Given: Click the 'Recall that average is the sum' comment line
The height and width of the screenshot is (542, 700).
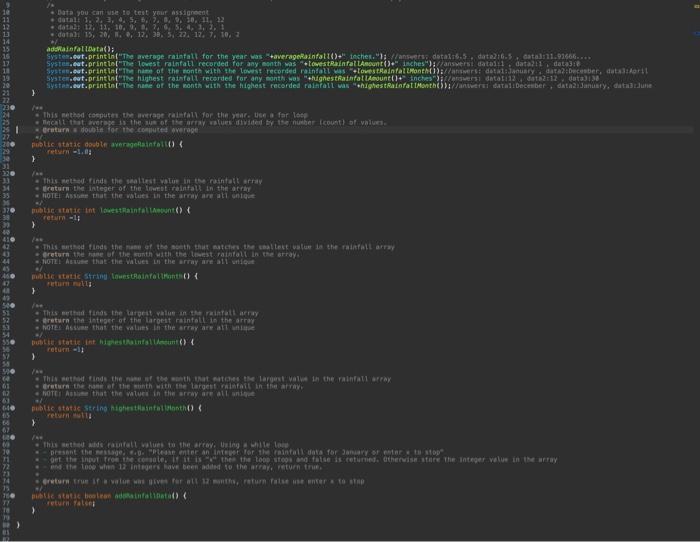Looking at the screenshot, I should point(211,122).
